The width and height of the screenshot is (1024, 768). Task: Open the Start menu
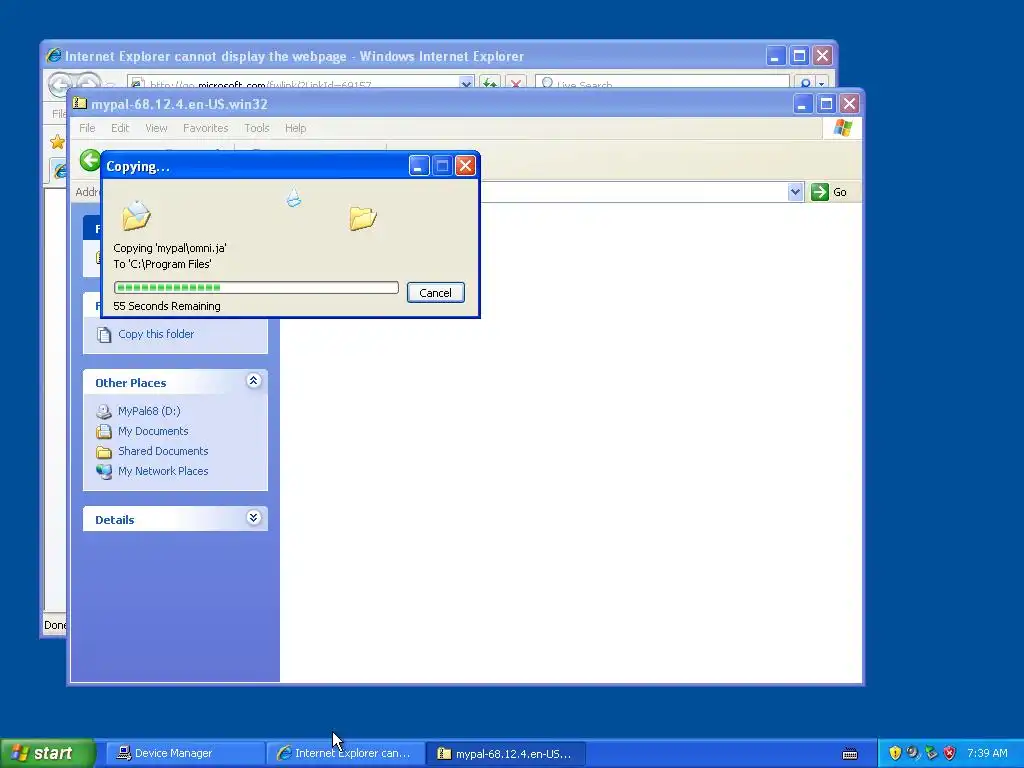[47, 753]
